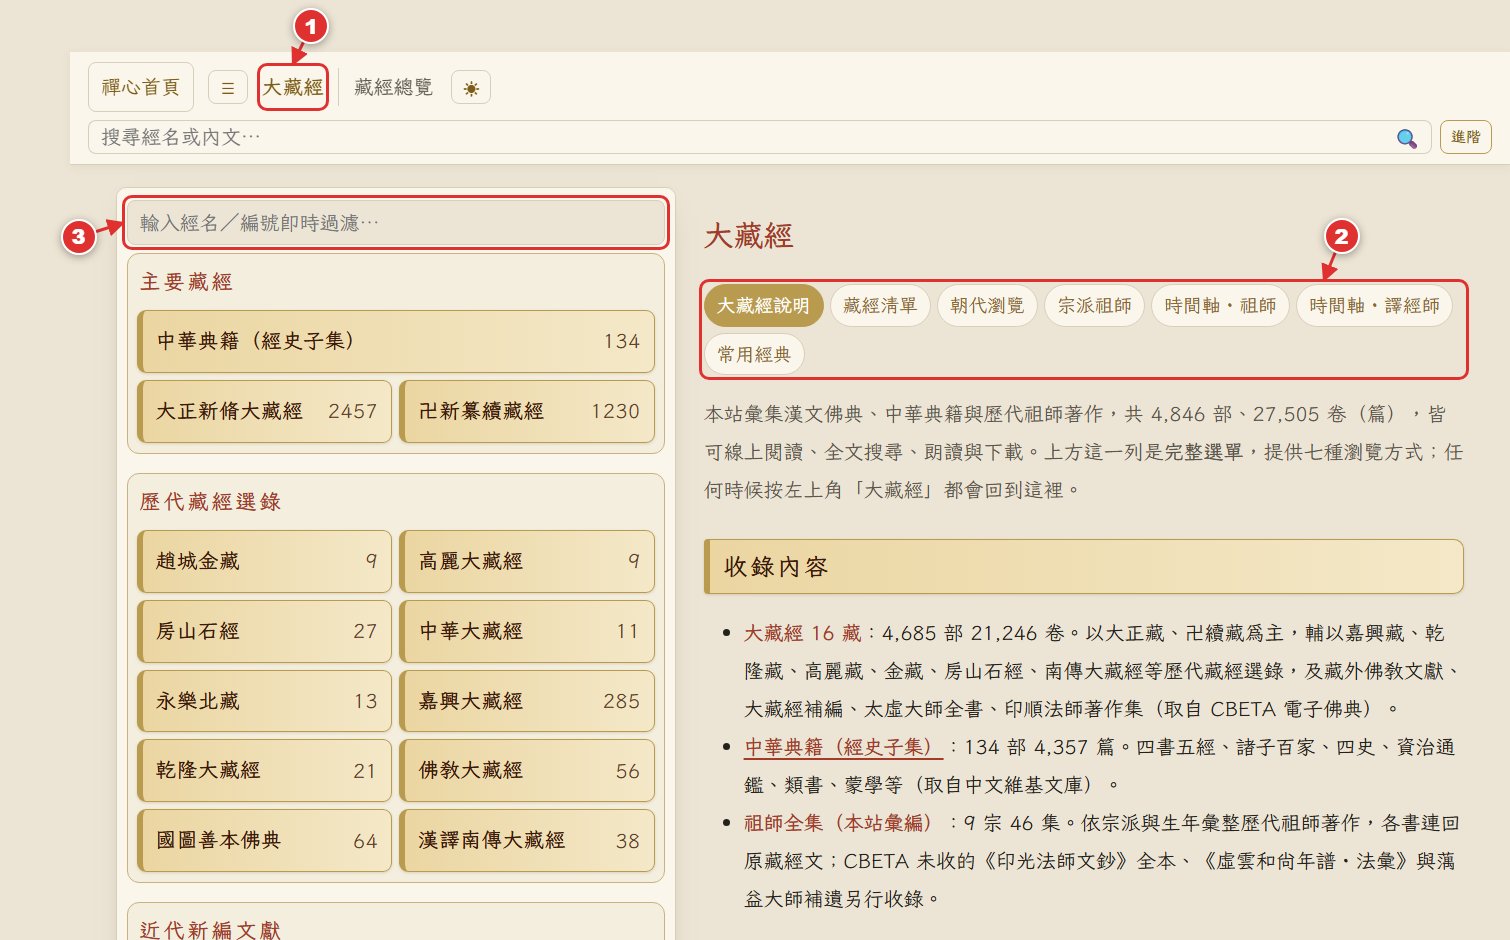Open 中華典籍（經史子集）card with 134
1510x940 pixels.
(396, 341)
